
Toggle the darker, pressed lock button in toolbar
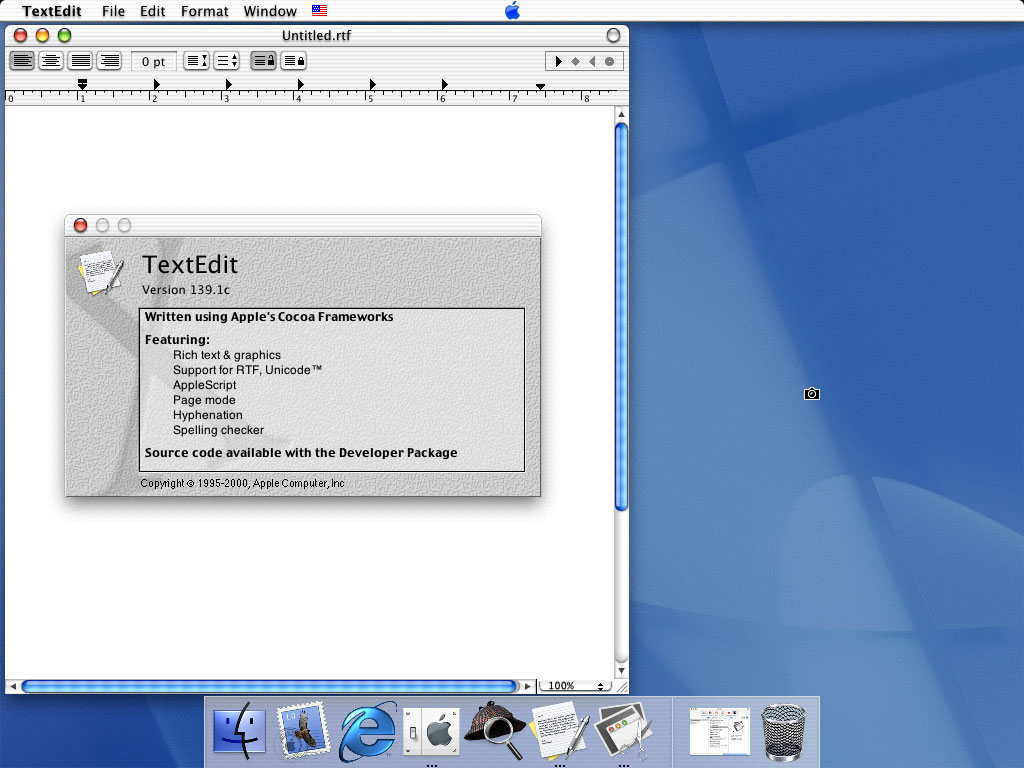point(264,61)
